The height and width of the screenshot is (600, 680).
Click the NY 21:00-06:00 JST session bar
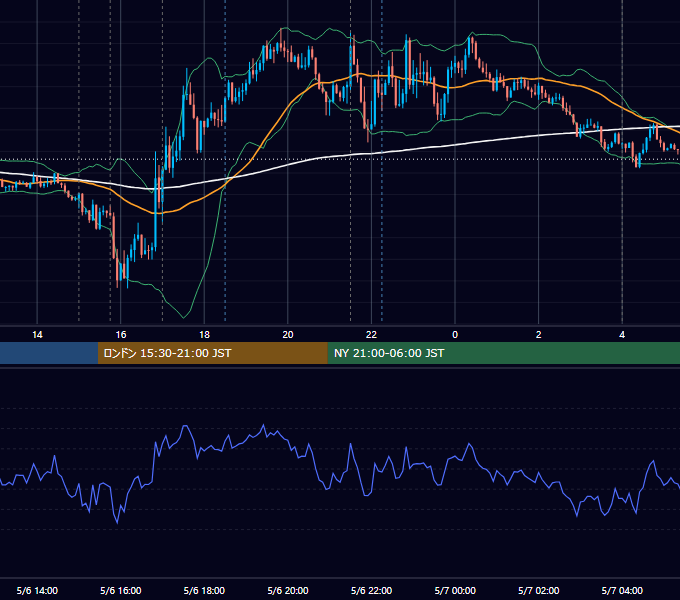tap(503, 353)
